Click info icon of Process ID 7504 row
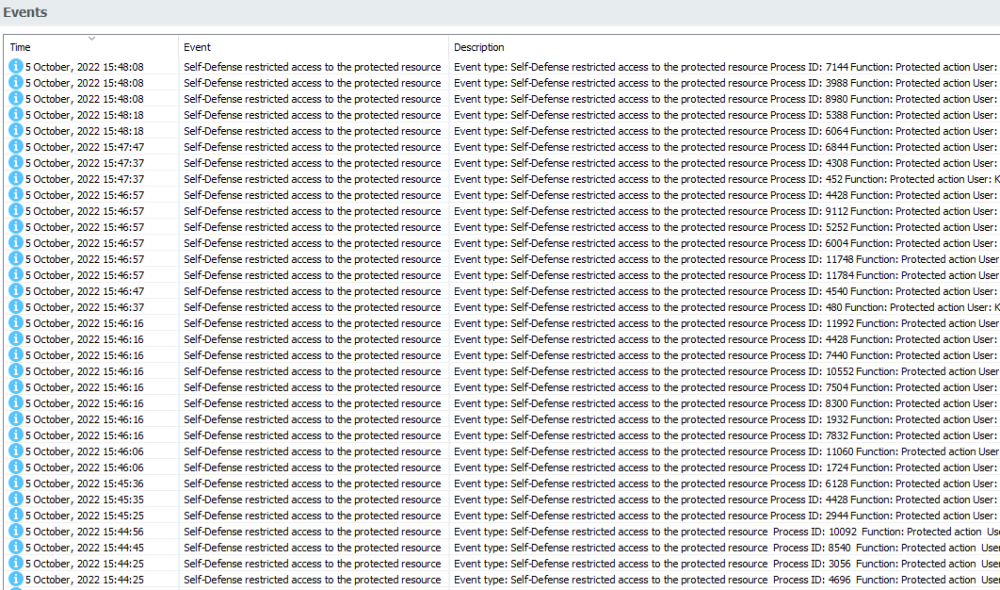This screenshot has width=1000, height=590. (16, 387)
